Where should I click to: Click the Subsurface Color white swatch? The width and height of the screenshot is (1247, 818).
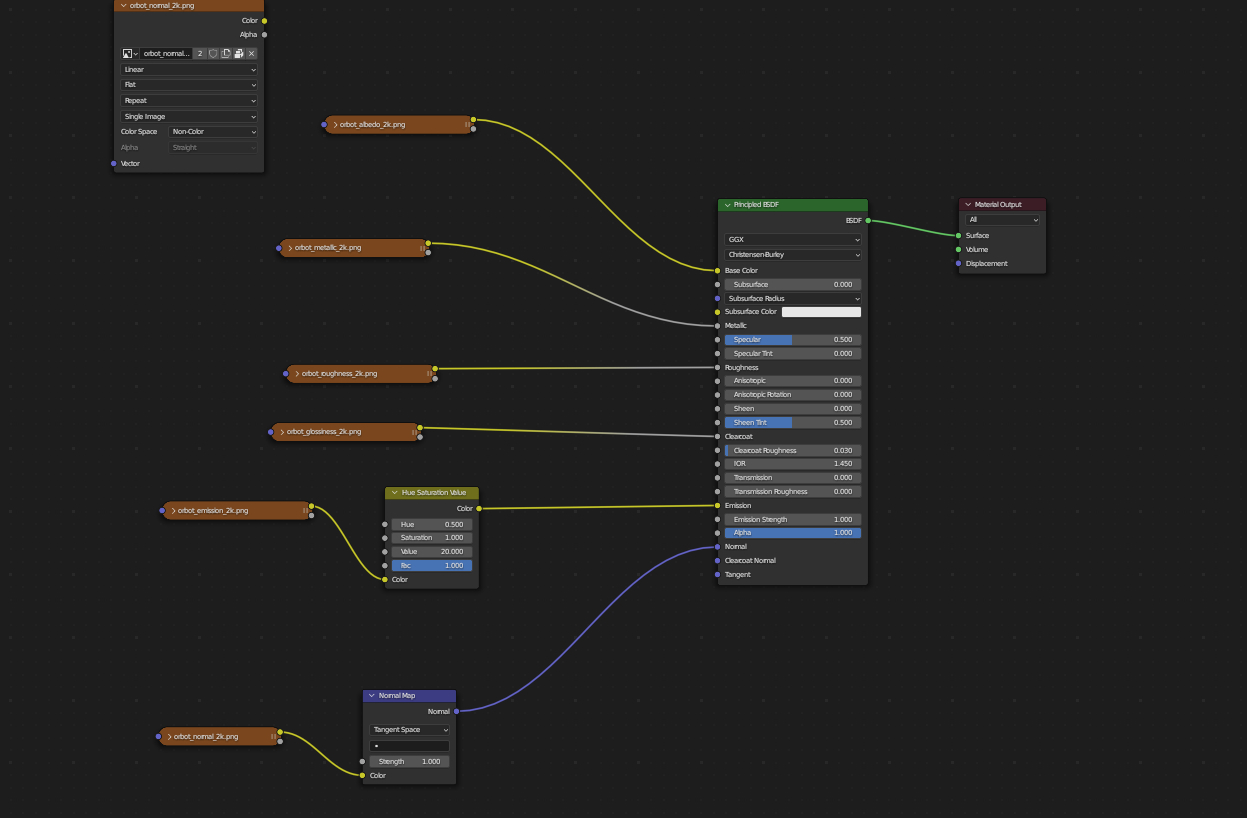[x=821, y=312]
